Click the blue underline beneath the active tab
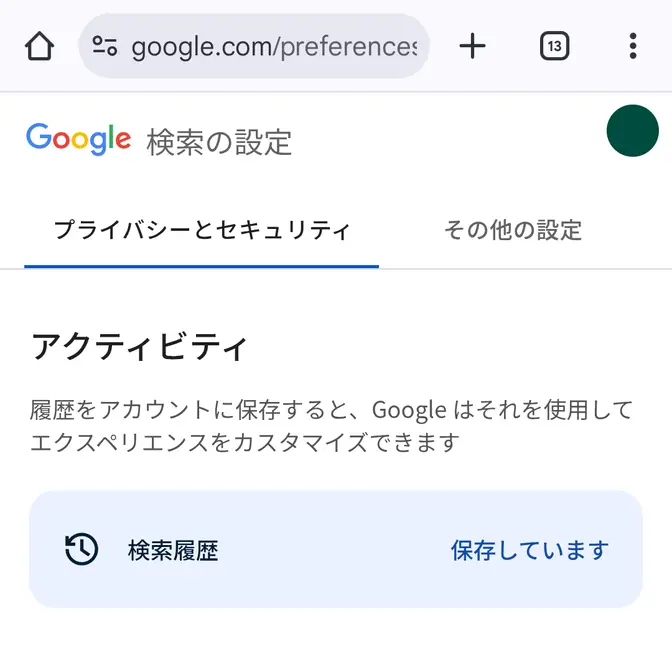Image resolution: width=672 pixels, height=672 pixels. (201, 266)
